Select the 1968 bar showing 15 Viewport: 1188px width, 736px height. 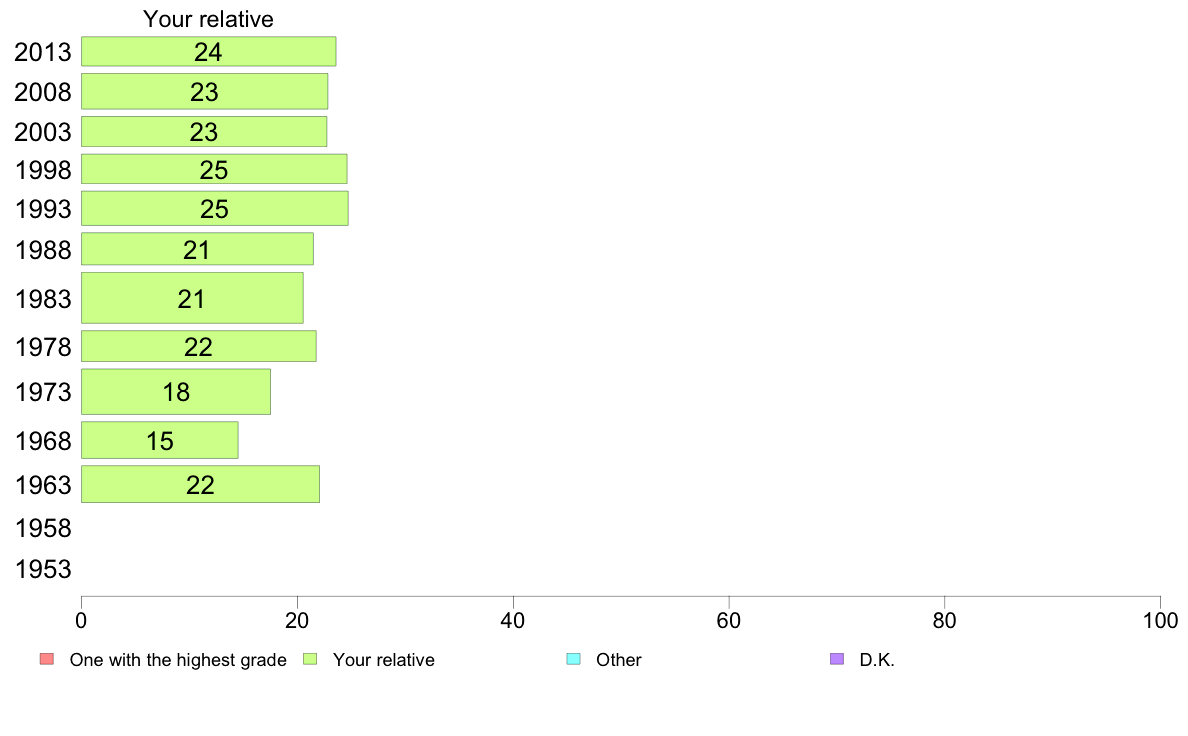coord(160,440)
